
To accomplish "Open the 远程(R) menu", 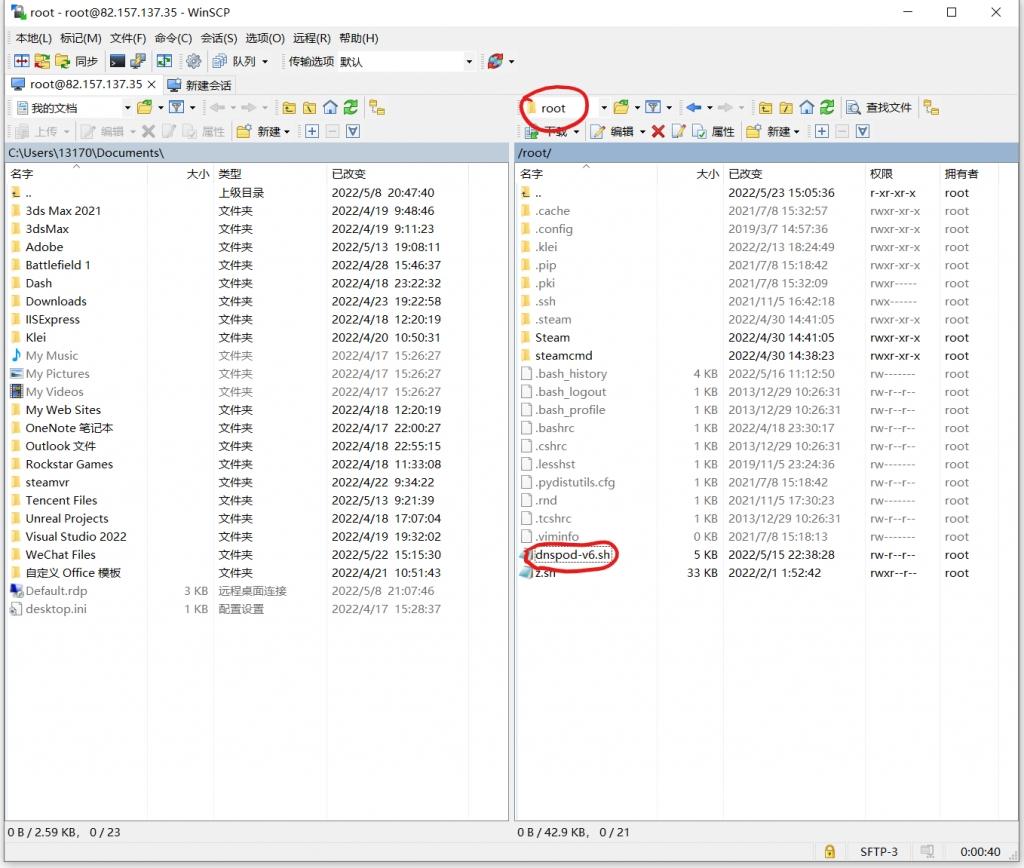I will click(x=312, y=38).
